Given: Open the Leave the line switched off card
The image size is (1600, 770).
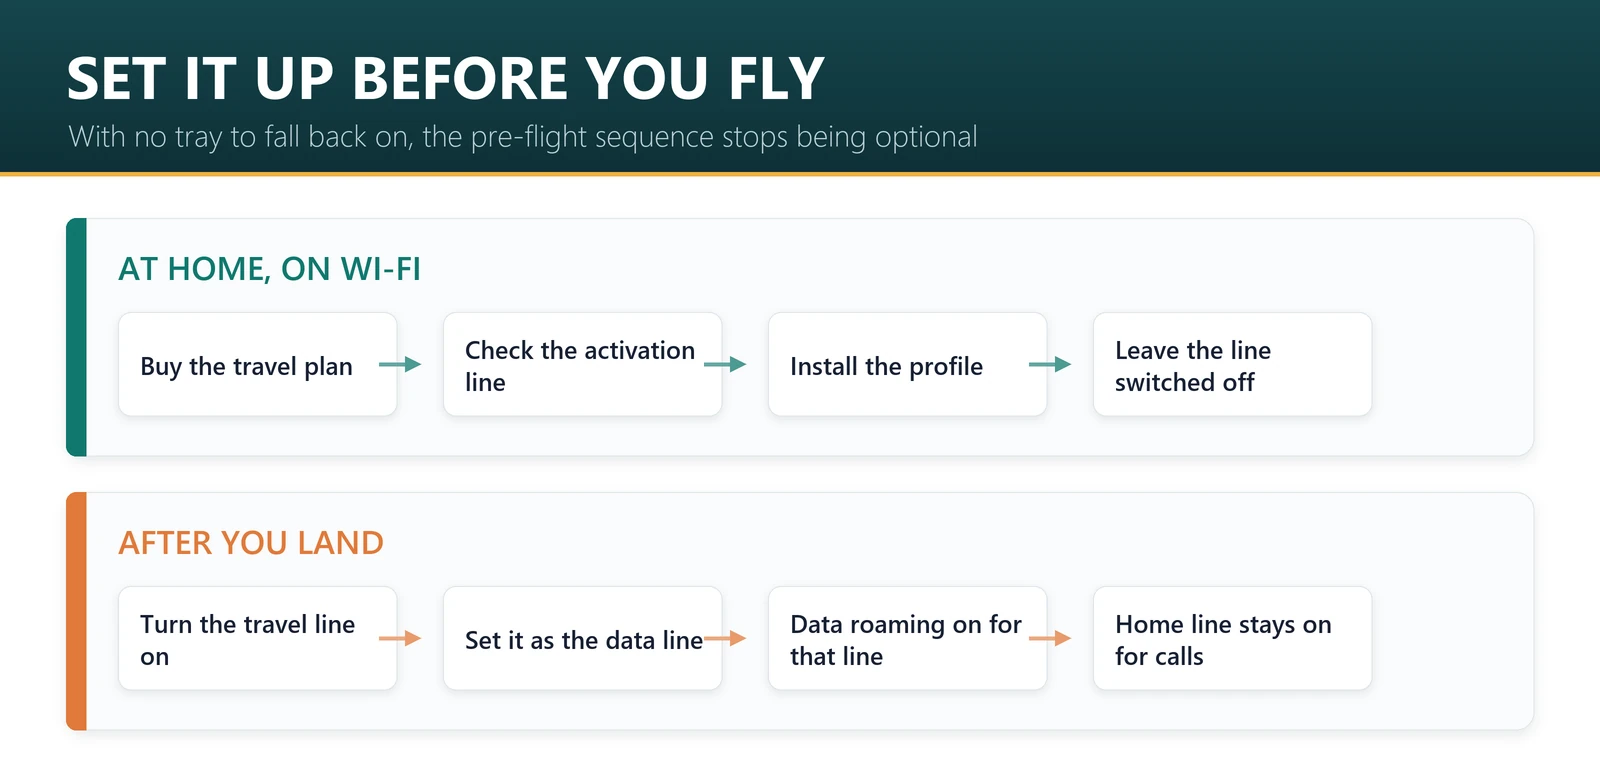Looking at the screenshot, I should click(x=1233, y=364).
